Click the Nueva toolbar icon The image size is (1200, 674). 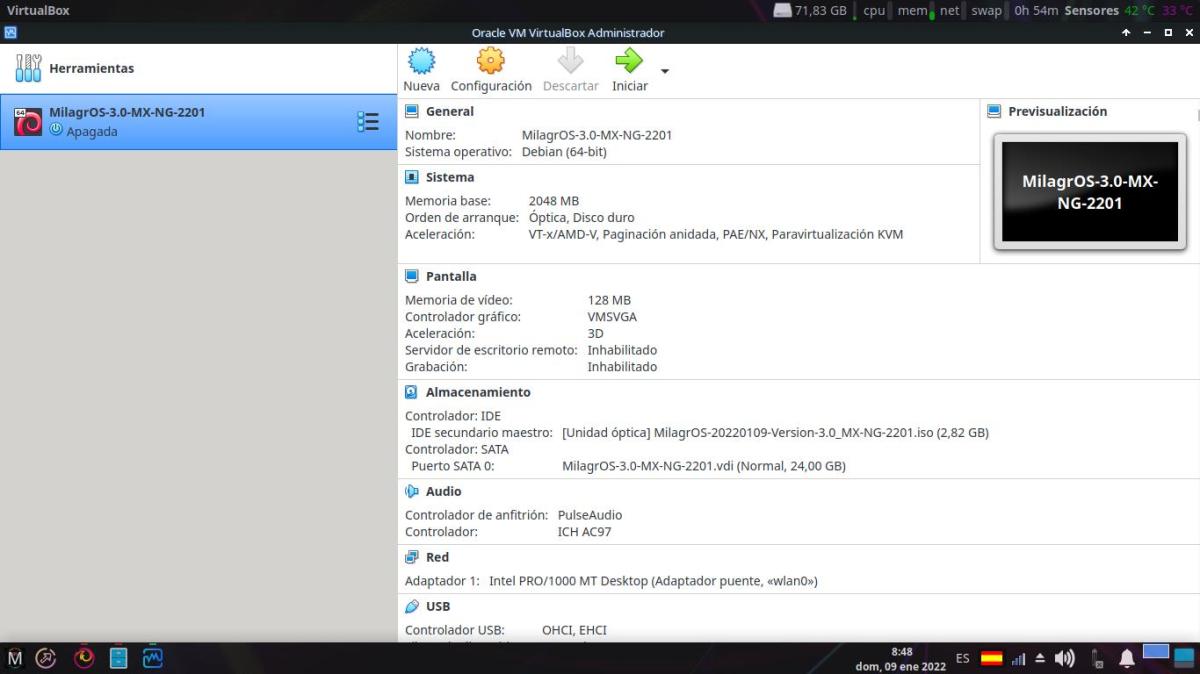(x=421, y=62)
